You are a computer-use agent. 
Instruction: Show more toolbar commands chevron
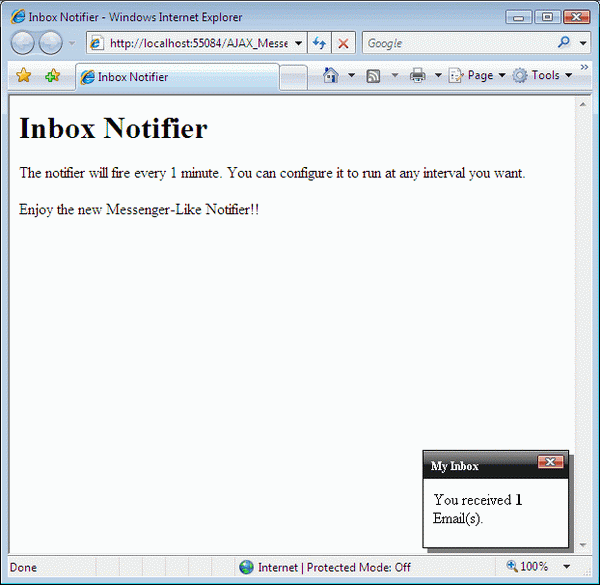tap(584, 67)
